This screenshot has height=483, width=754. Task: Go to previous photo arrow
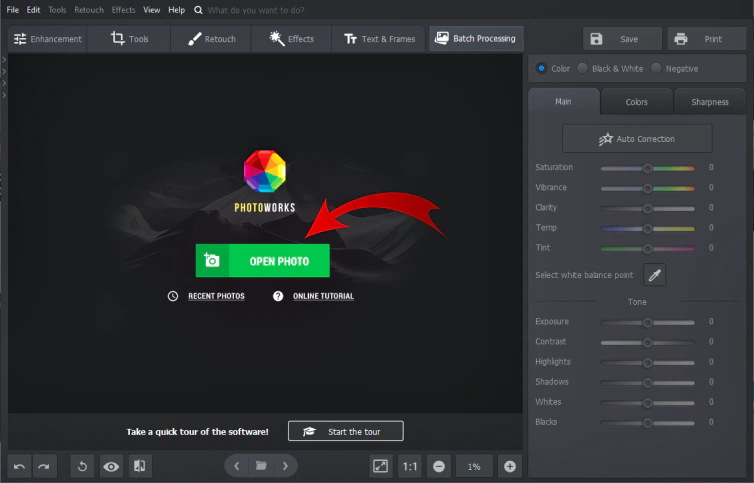coord(237,466)
